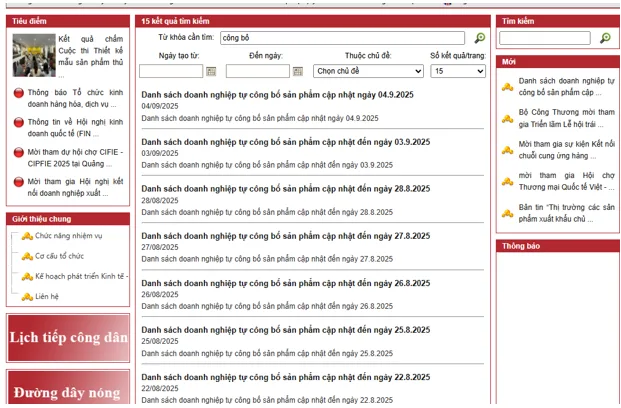Click the search magnifier beside 'Từ khóa cần tìm'

[480, 38]
